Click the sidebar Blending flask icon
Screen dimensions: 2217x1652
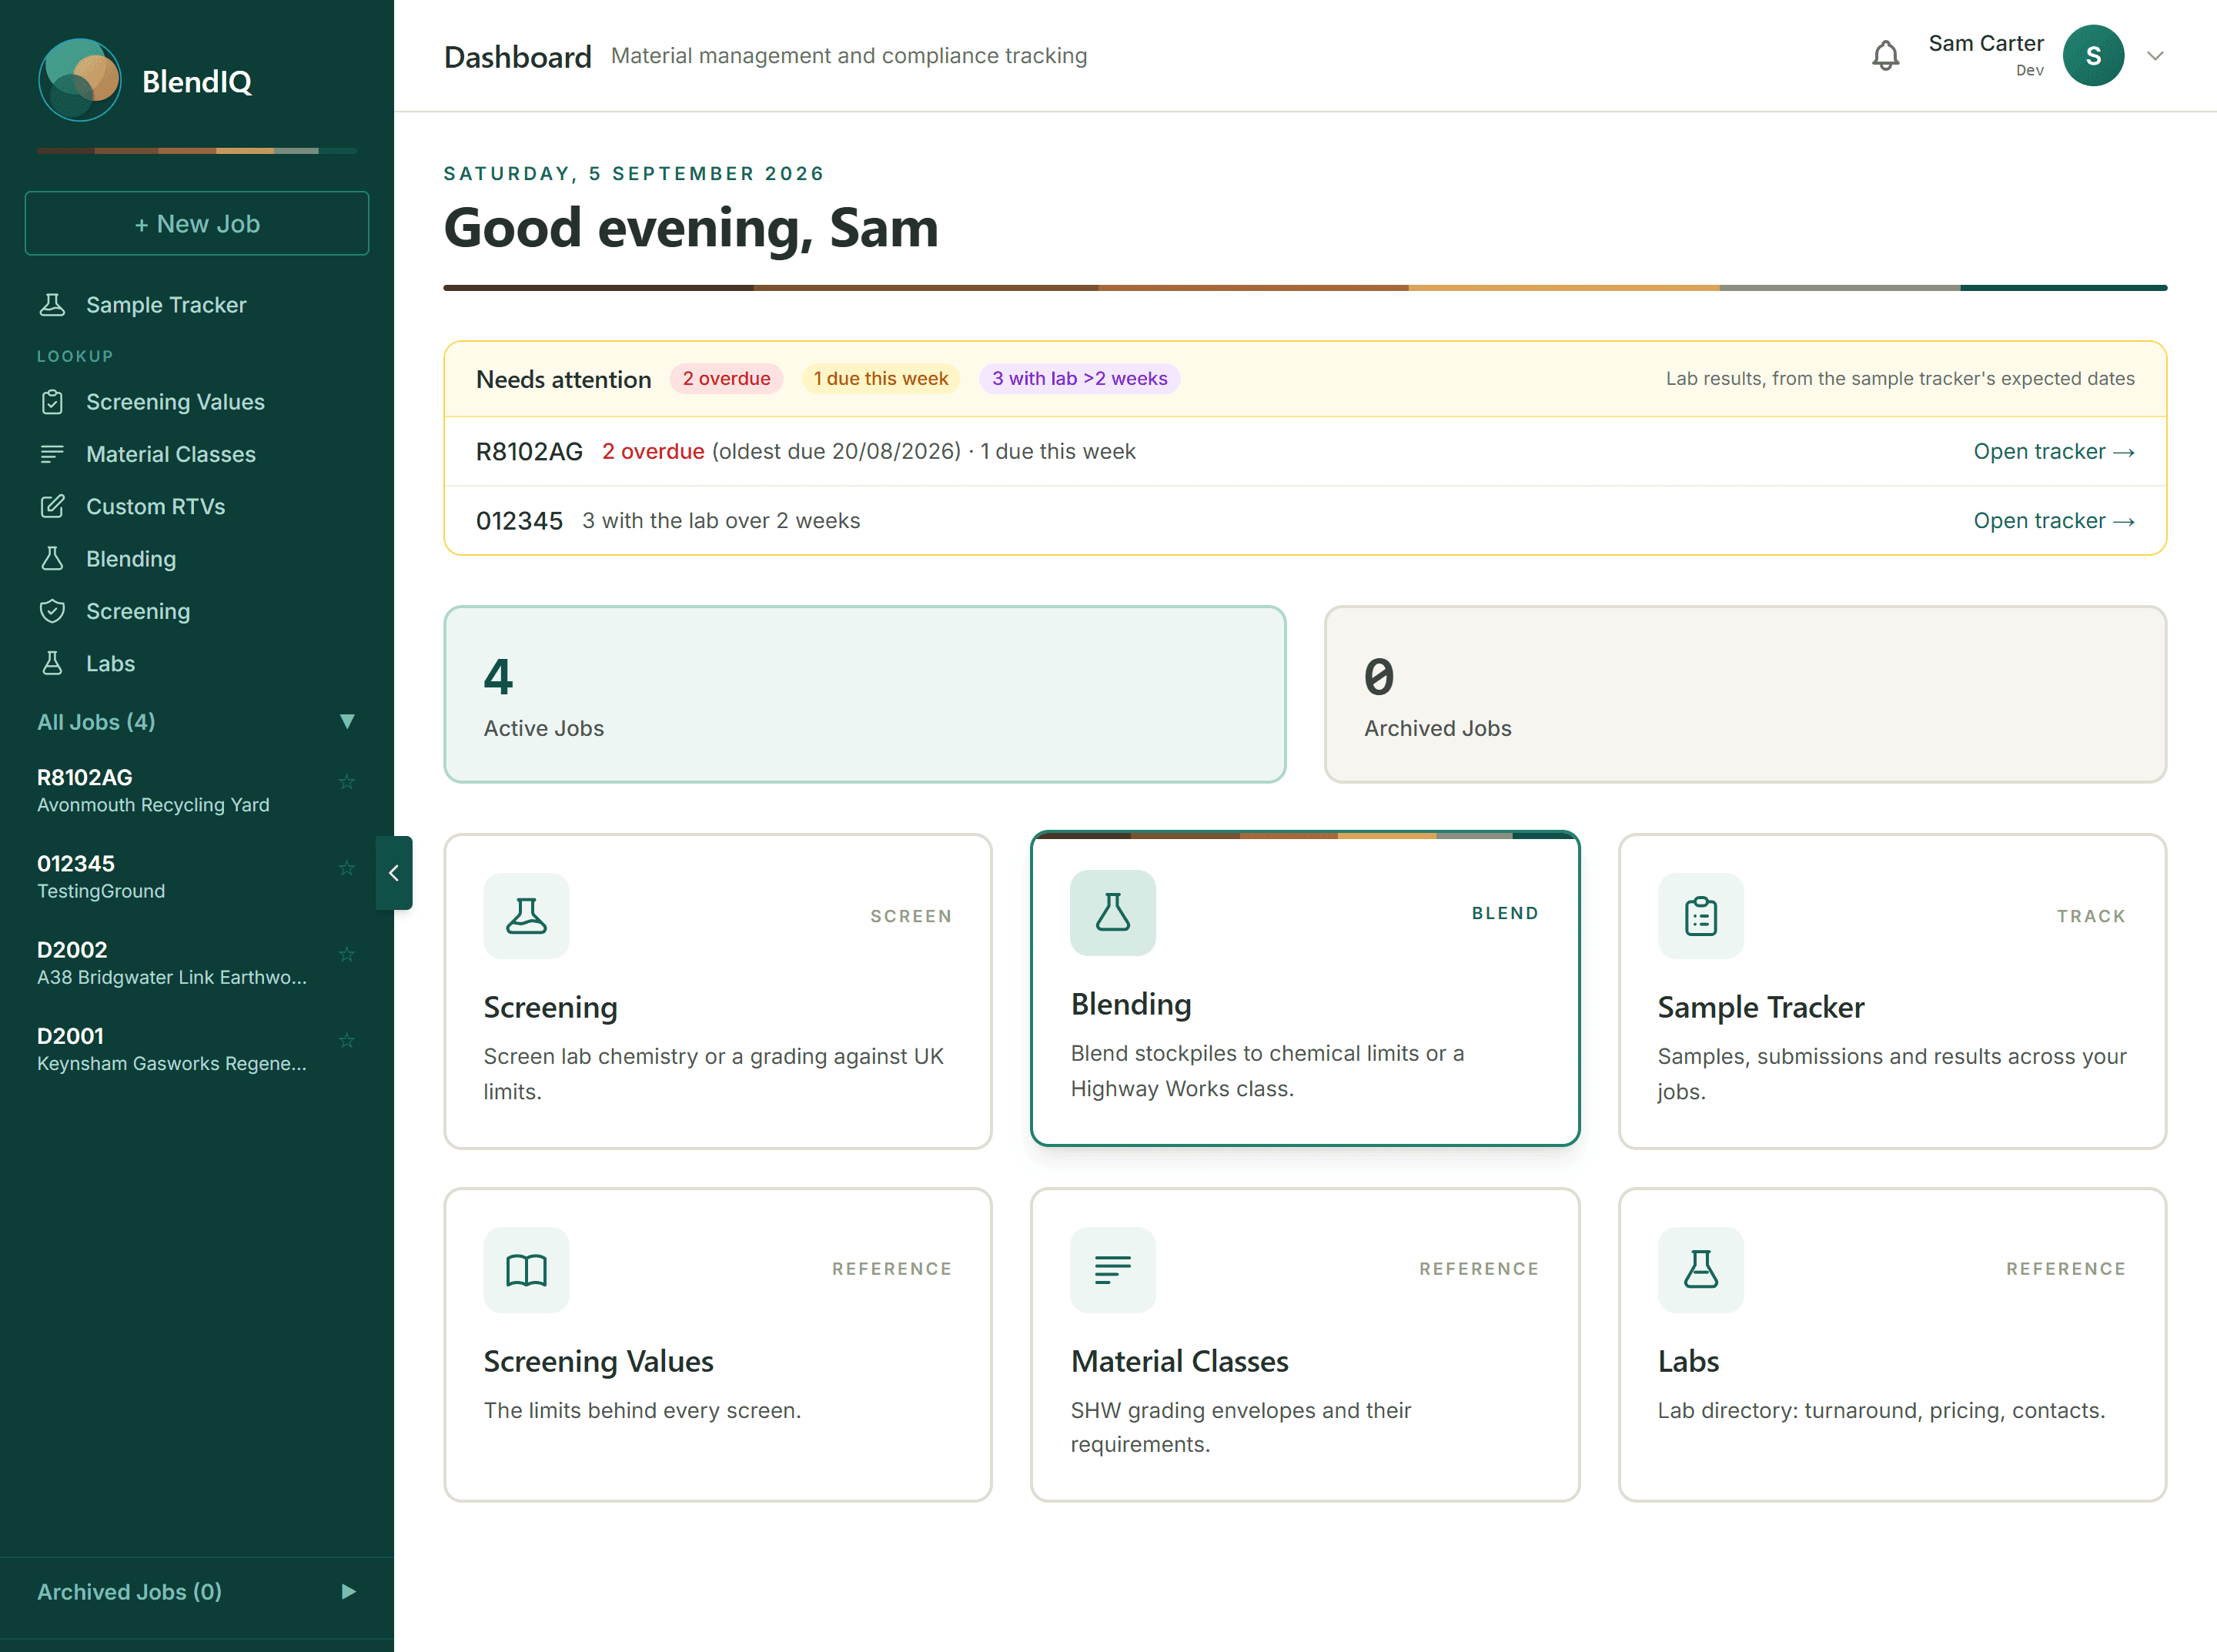(x=52, y=559)
